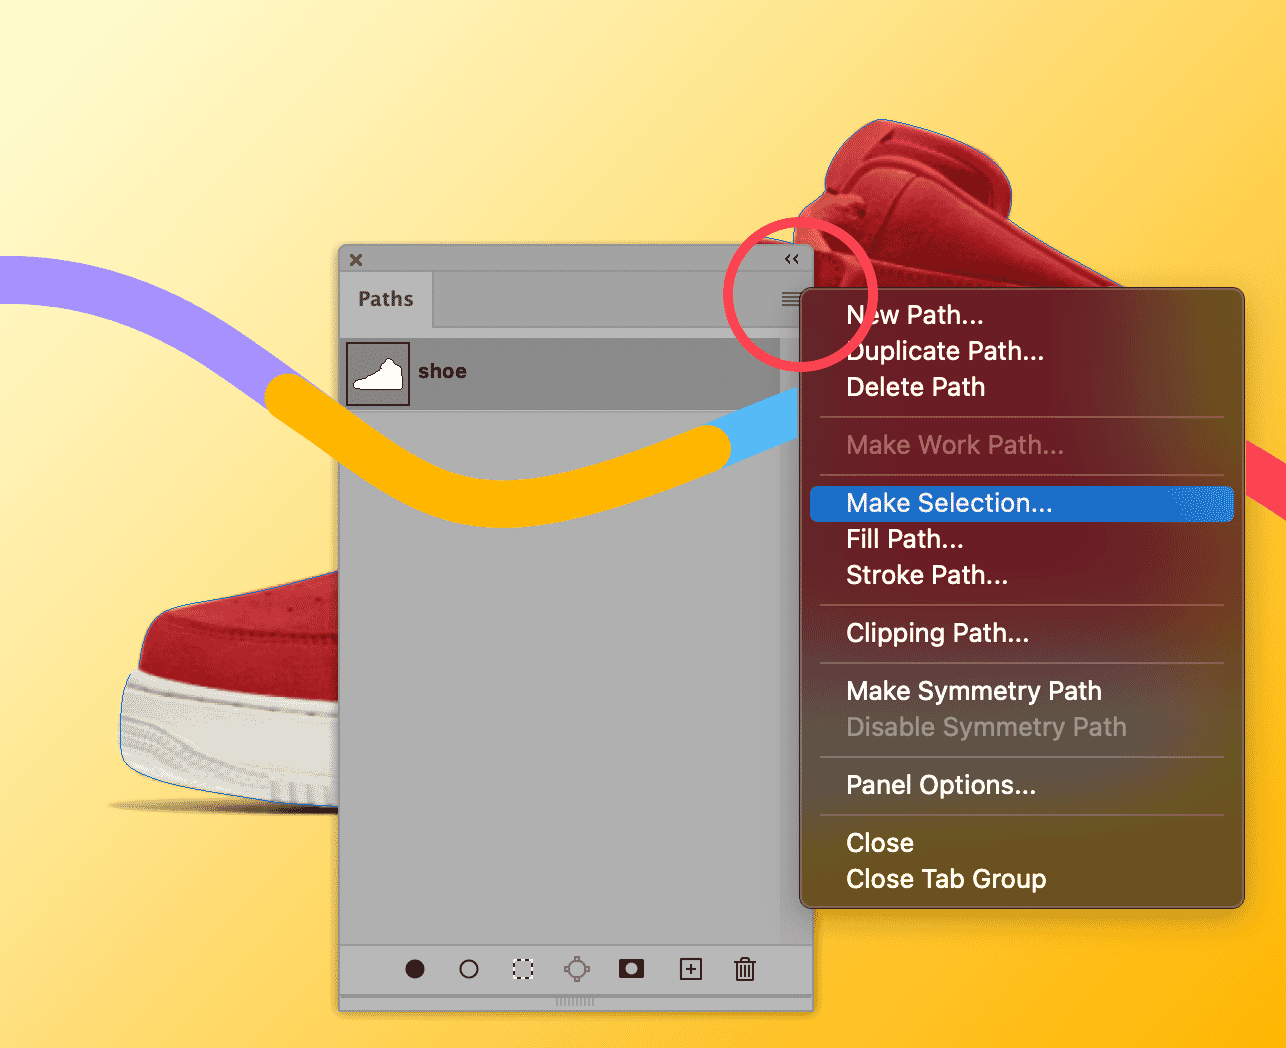The image size is (1286, 1048).
Task: Choose New Path... from panel menu
Action: (x=915, y=315)
